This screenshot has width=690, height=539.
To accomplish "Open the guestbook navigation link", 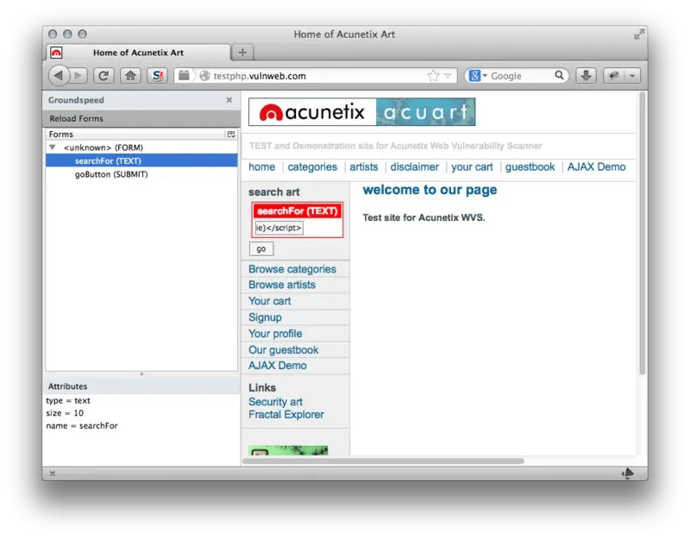I will pyautogui.click(x=529, y=167).
